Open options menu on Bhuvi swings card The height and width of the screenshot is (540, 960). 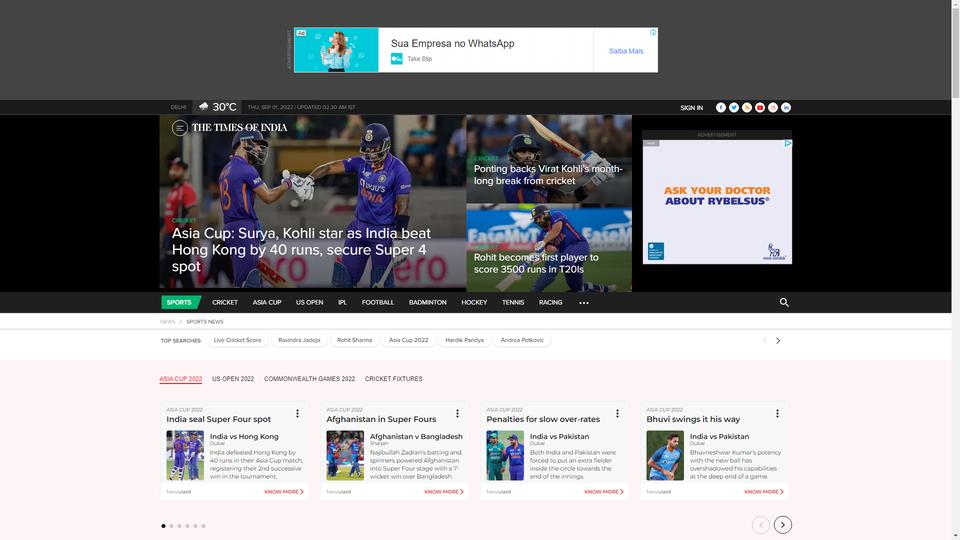pyautogui.click(x=778, y=414)
